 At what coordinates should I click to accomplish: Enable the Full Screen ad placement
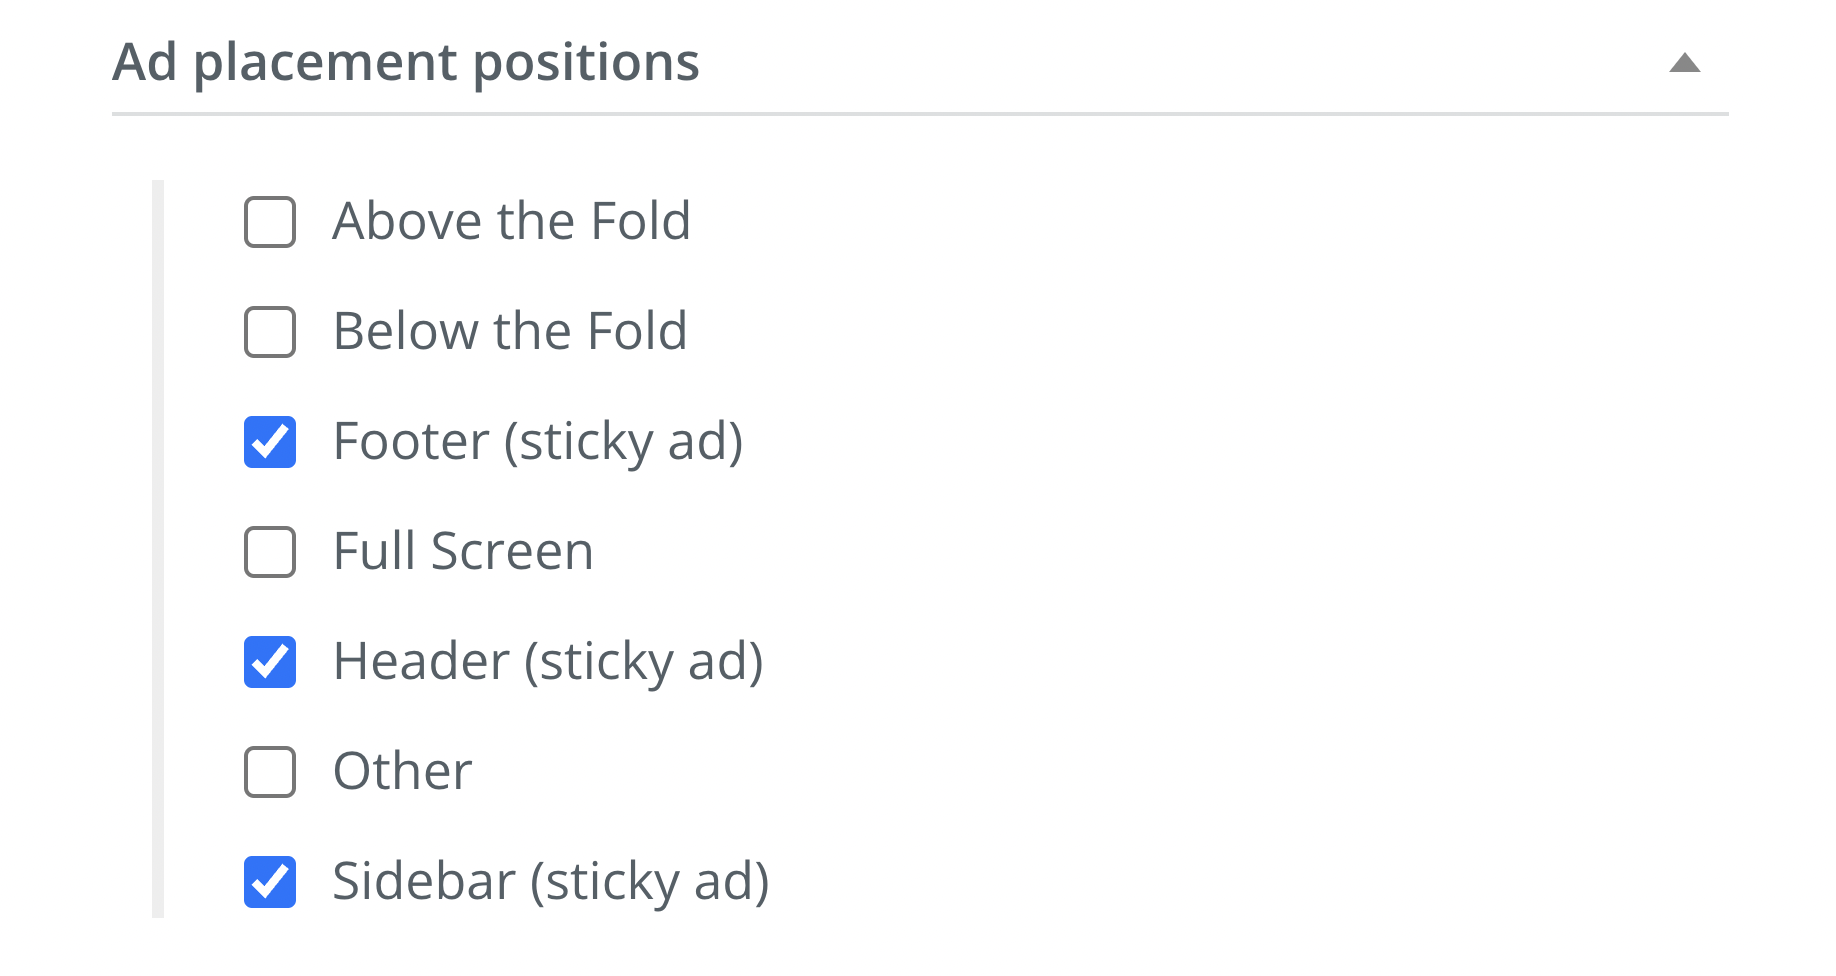(x=269, y=551)
